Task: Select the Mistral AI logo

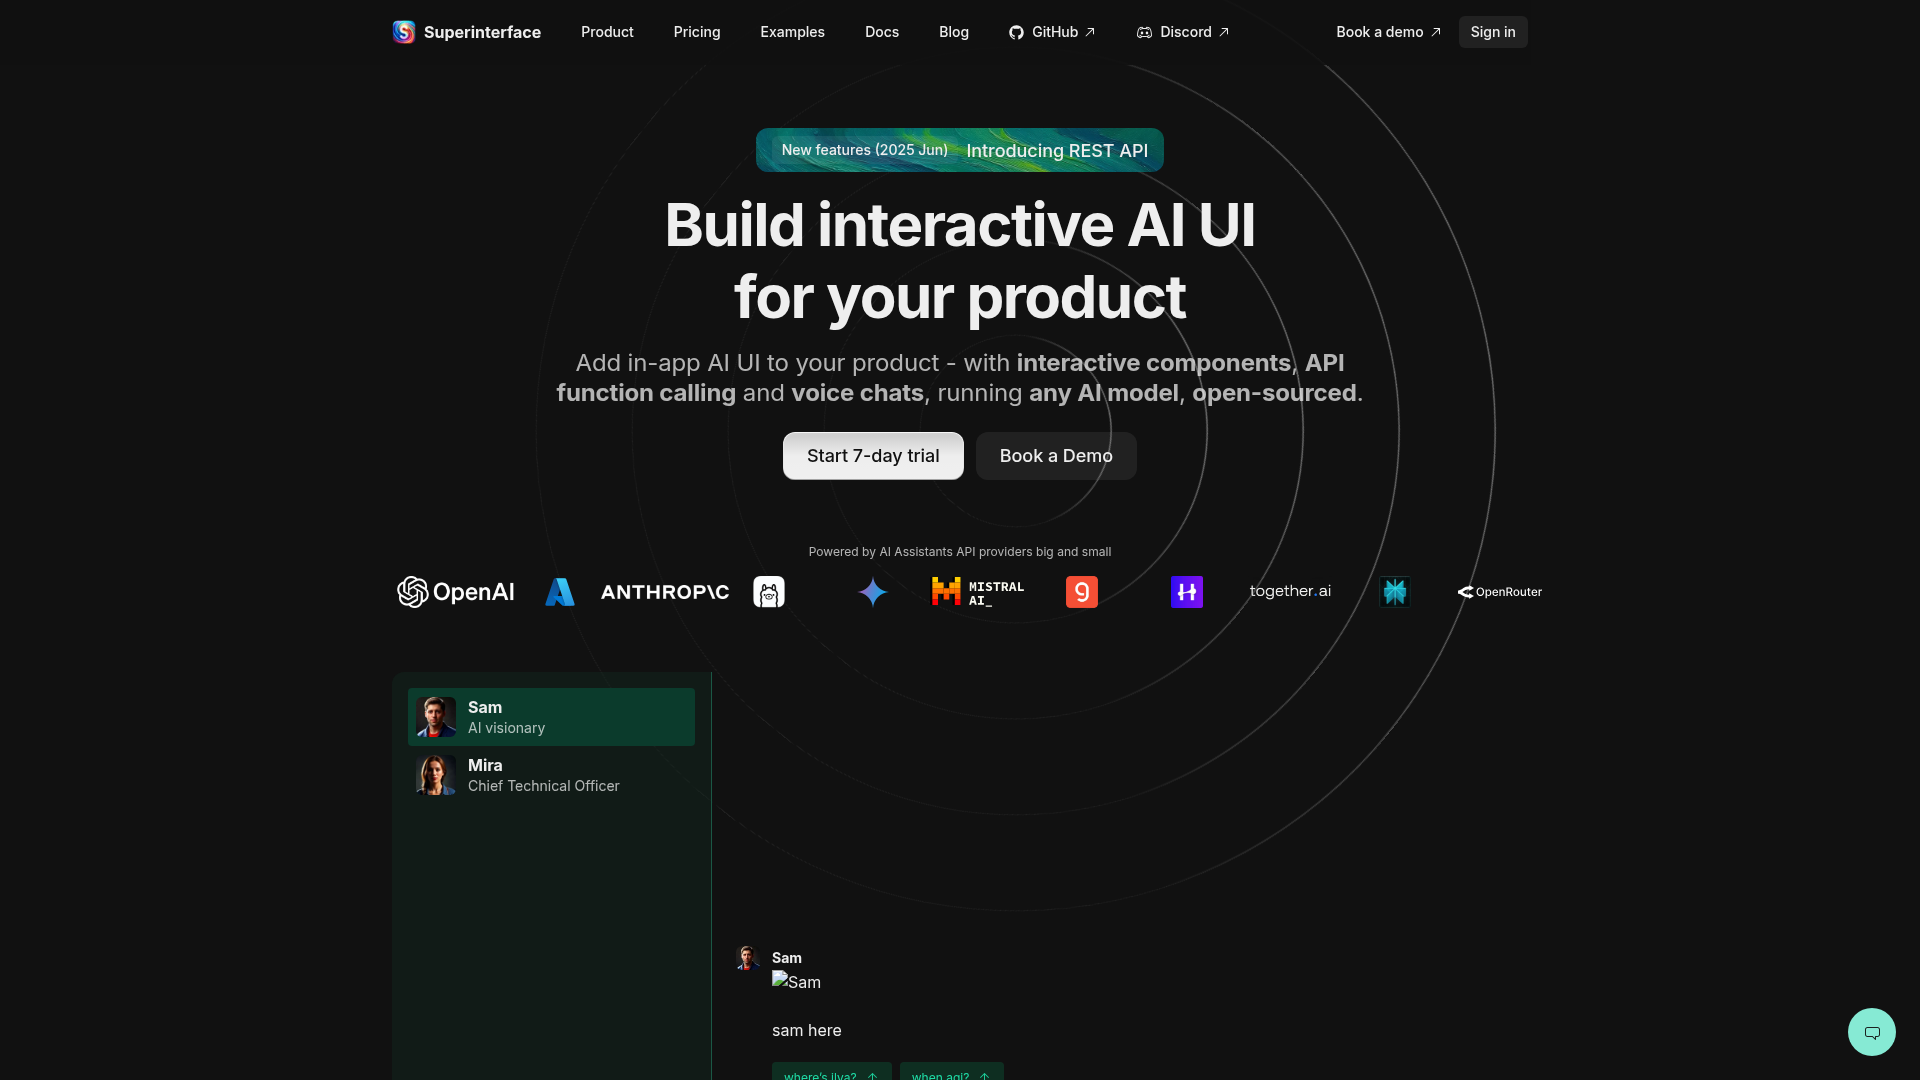Action: pos(977,591)
